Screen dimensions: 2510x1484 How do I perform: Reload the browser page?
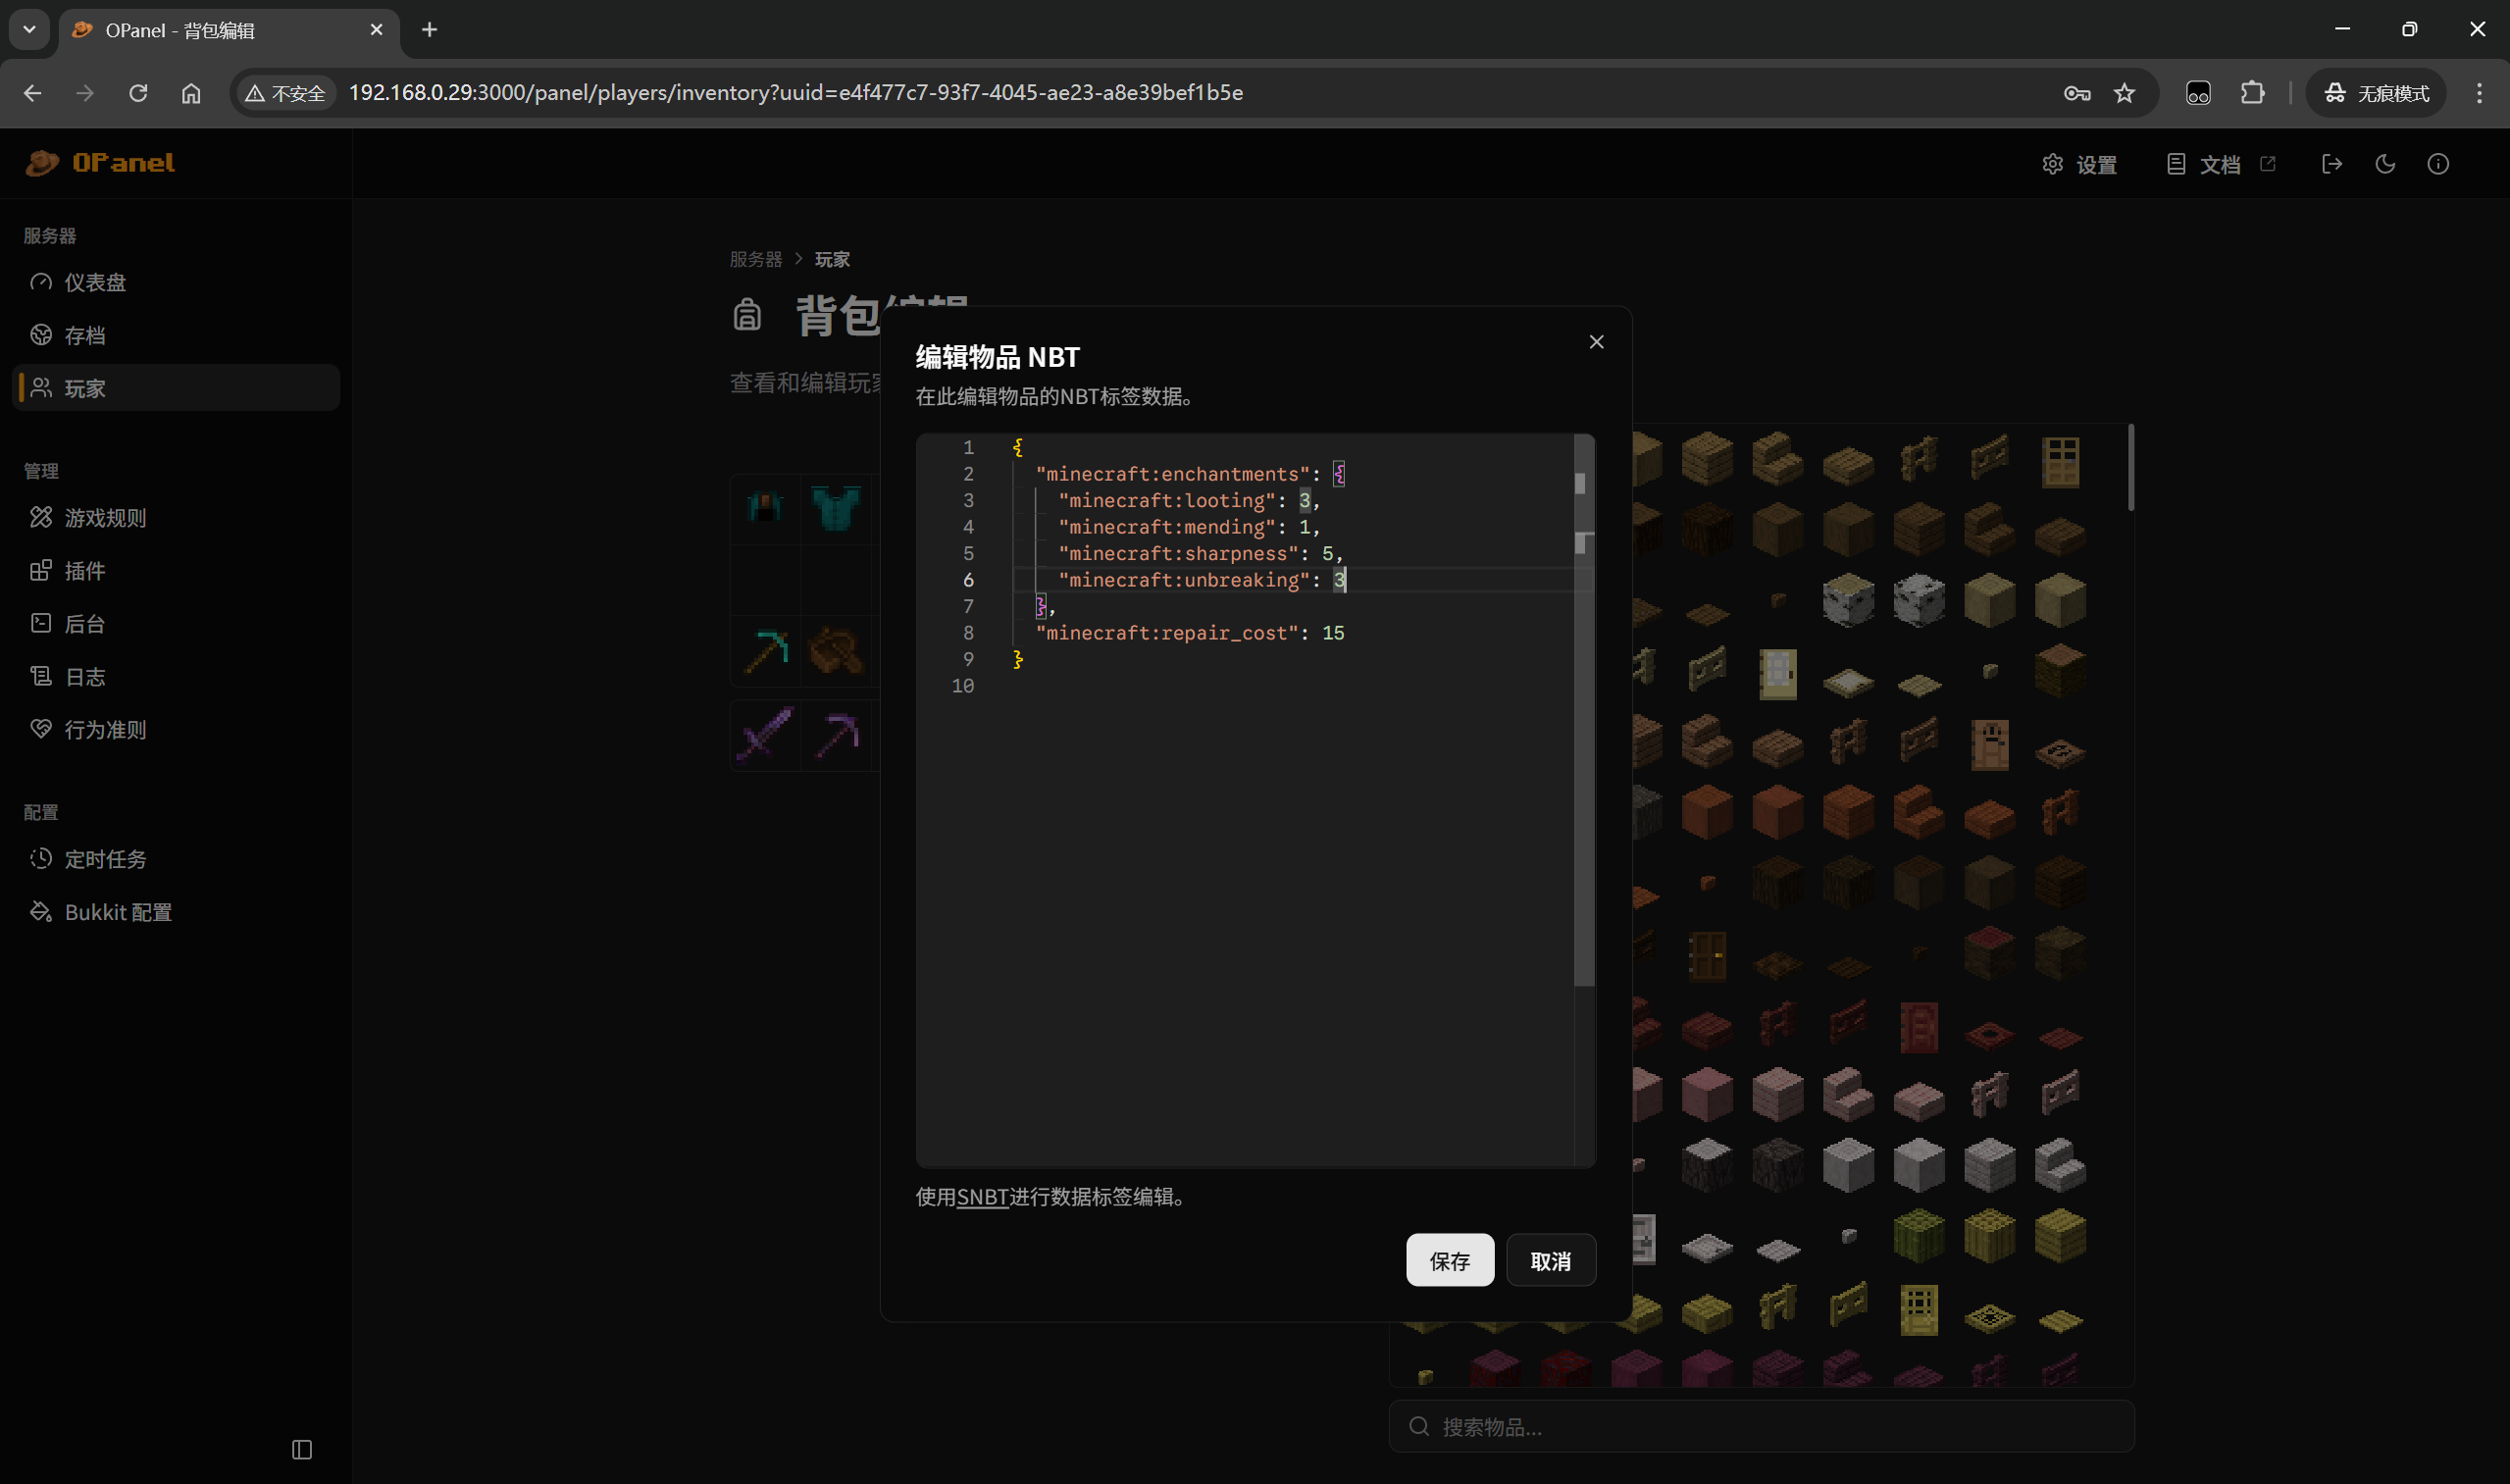tap(138, 93)
